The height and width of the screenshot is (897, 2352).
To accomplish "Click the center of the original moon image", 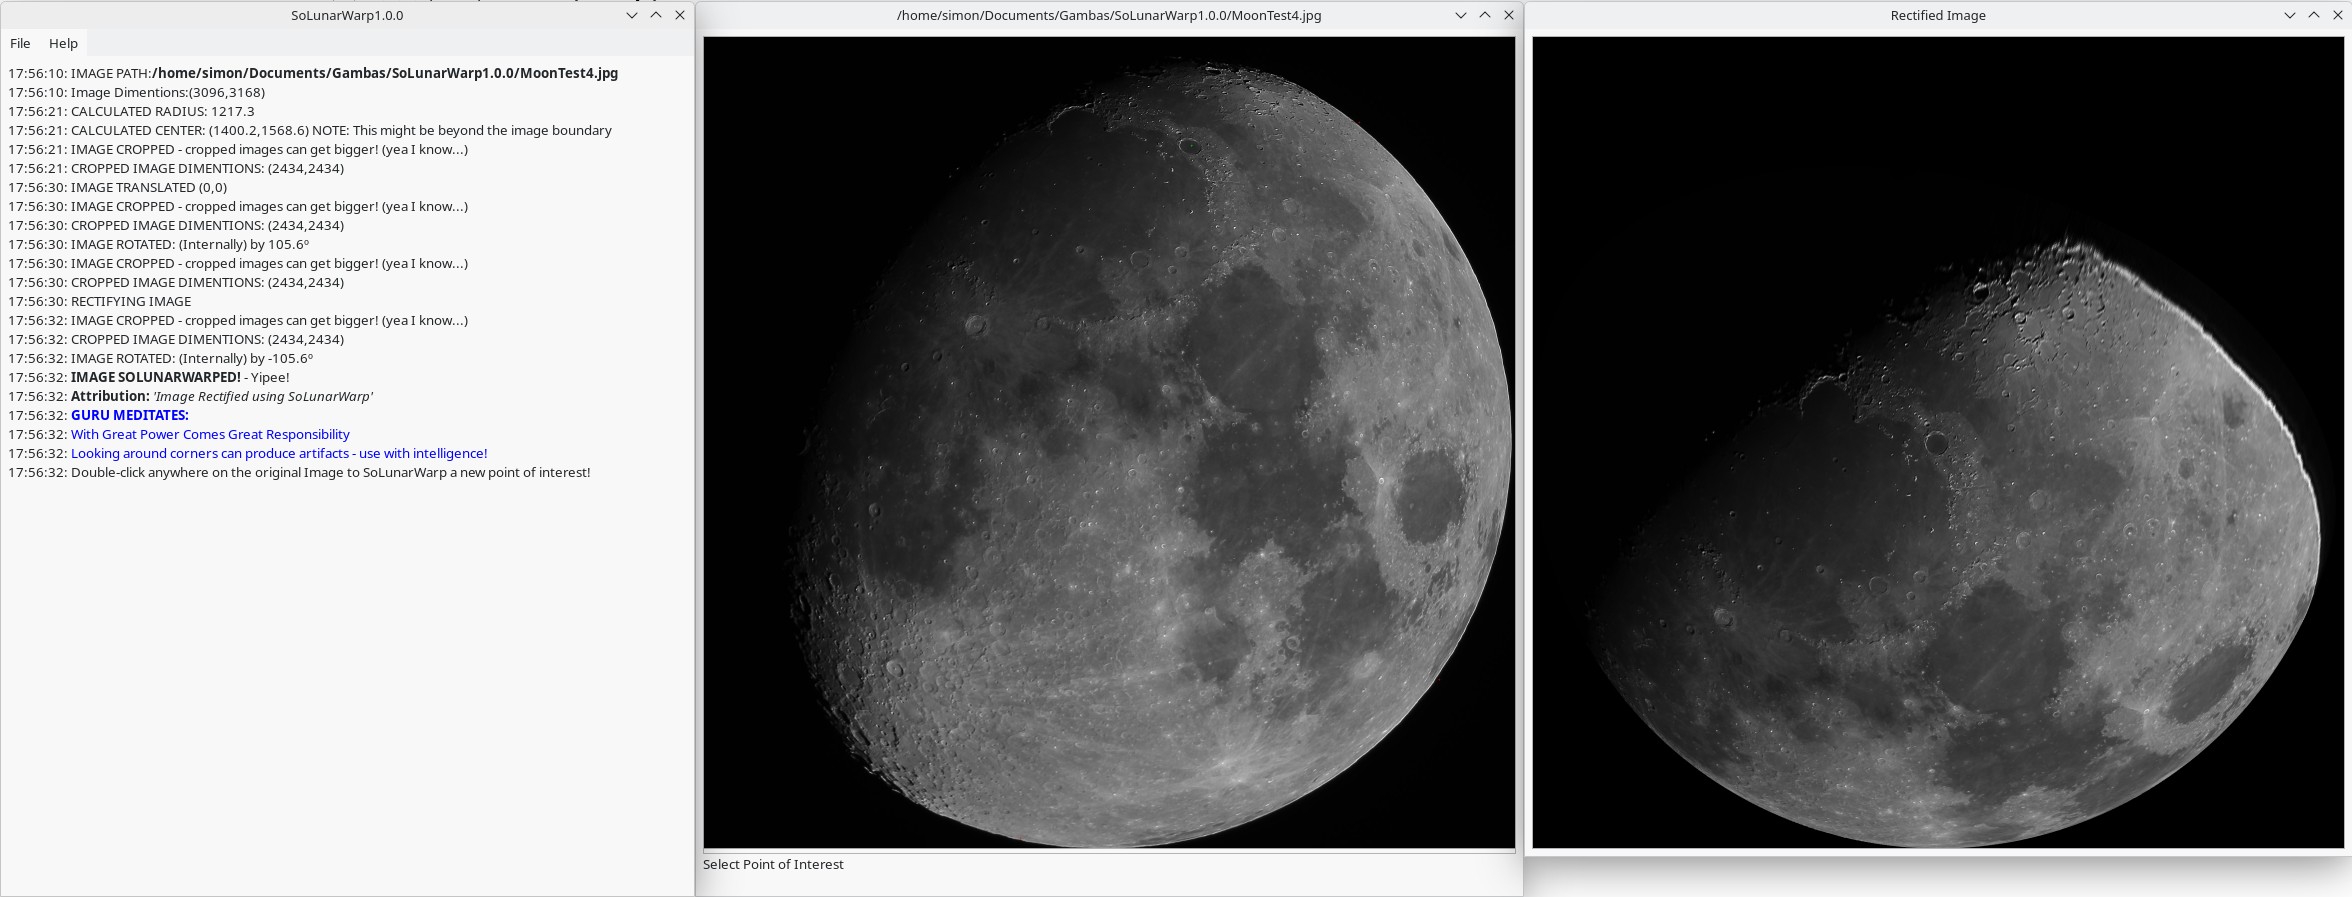I will coord(1109,442).
